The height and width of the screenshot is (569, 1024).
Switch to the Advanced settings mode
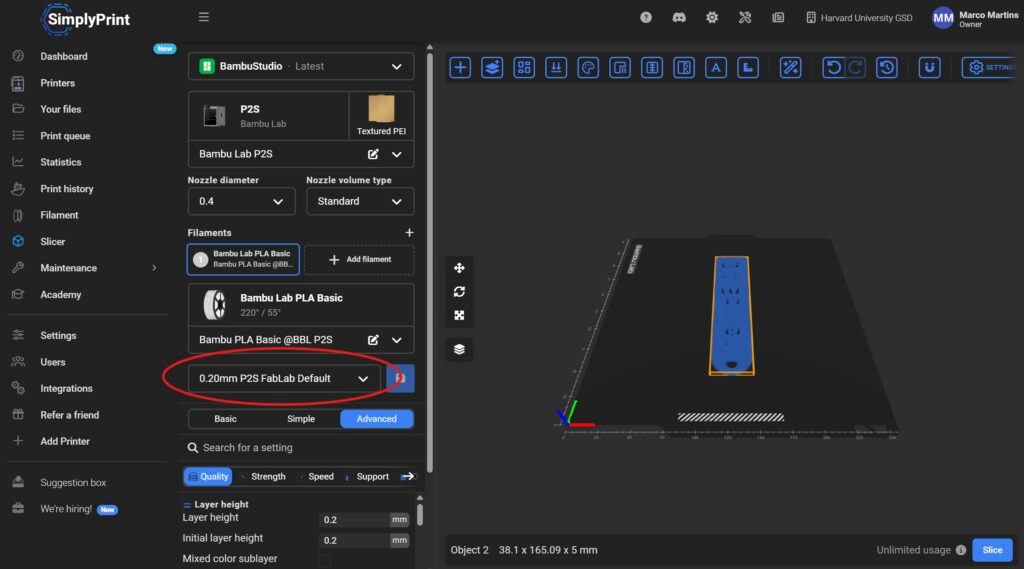[377, 419]
